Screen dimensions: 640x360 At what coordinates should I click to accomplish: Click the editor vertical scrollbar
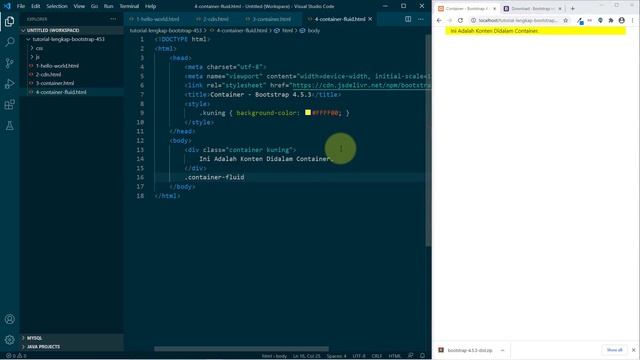[x=428, y=140]
